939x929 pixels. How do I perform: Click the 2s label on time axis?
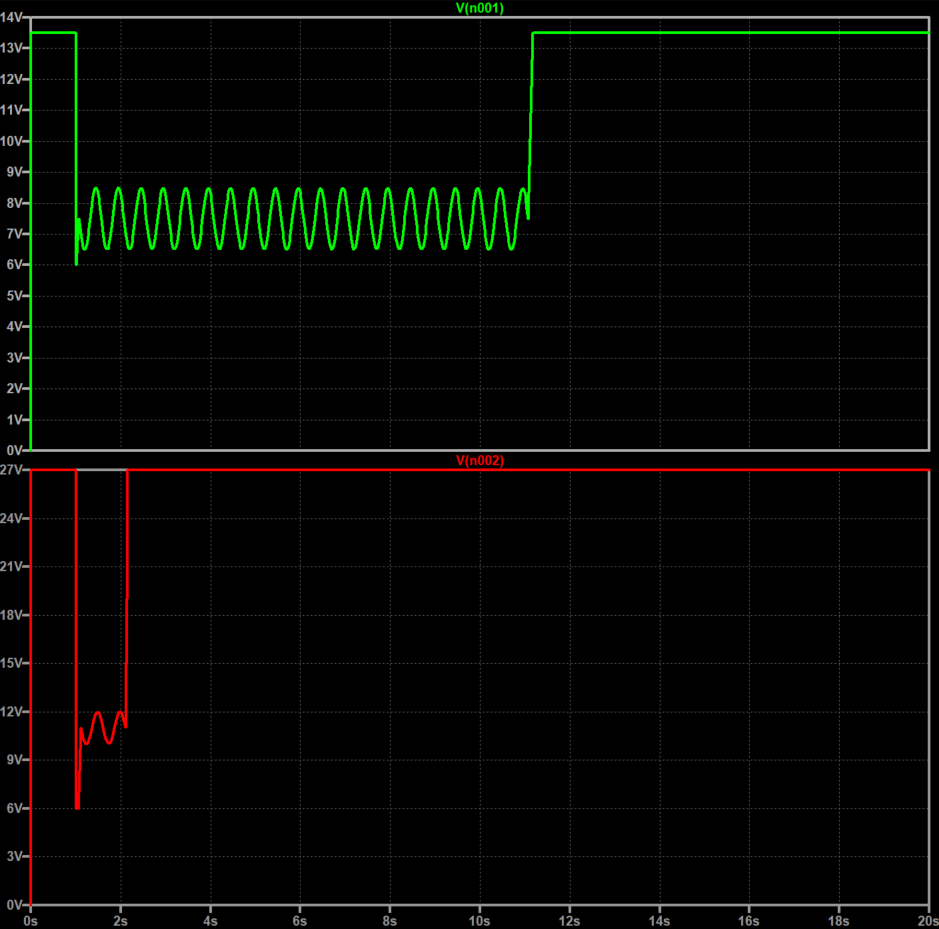pyautogui.click(x=120, y=921)
